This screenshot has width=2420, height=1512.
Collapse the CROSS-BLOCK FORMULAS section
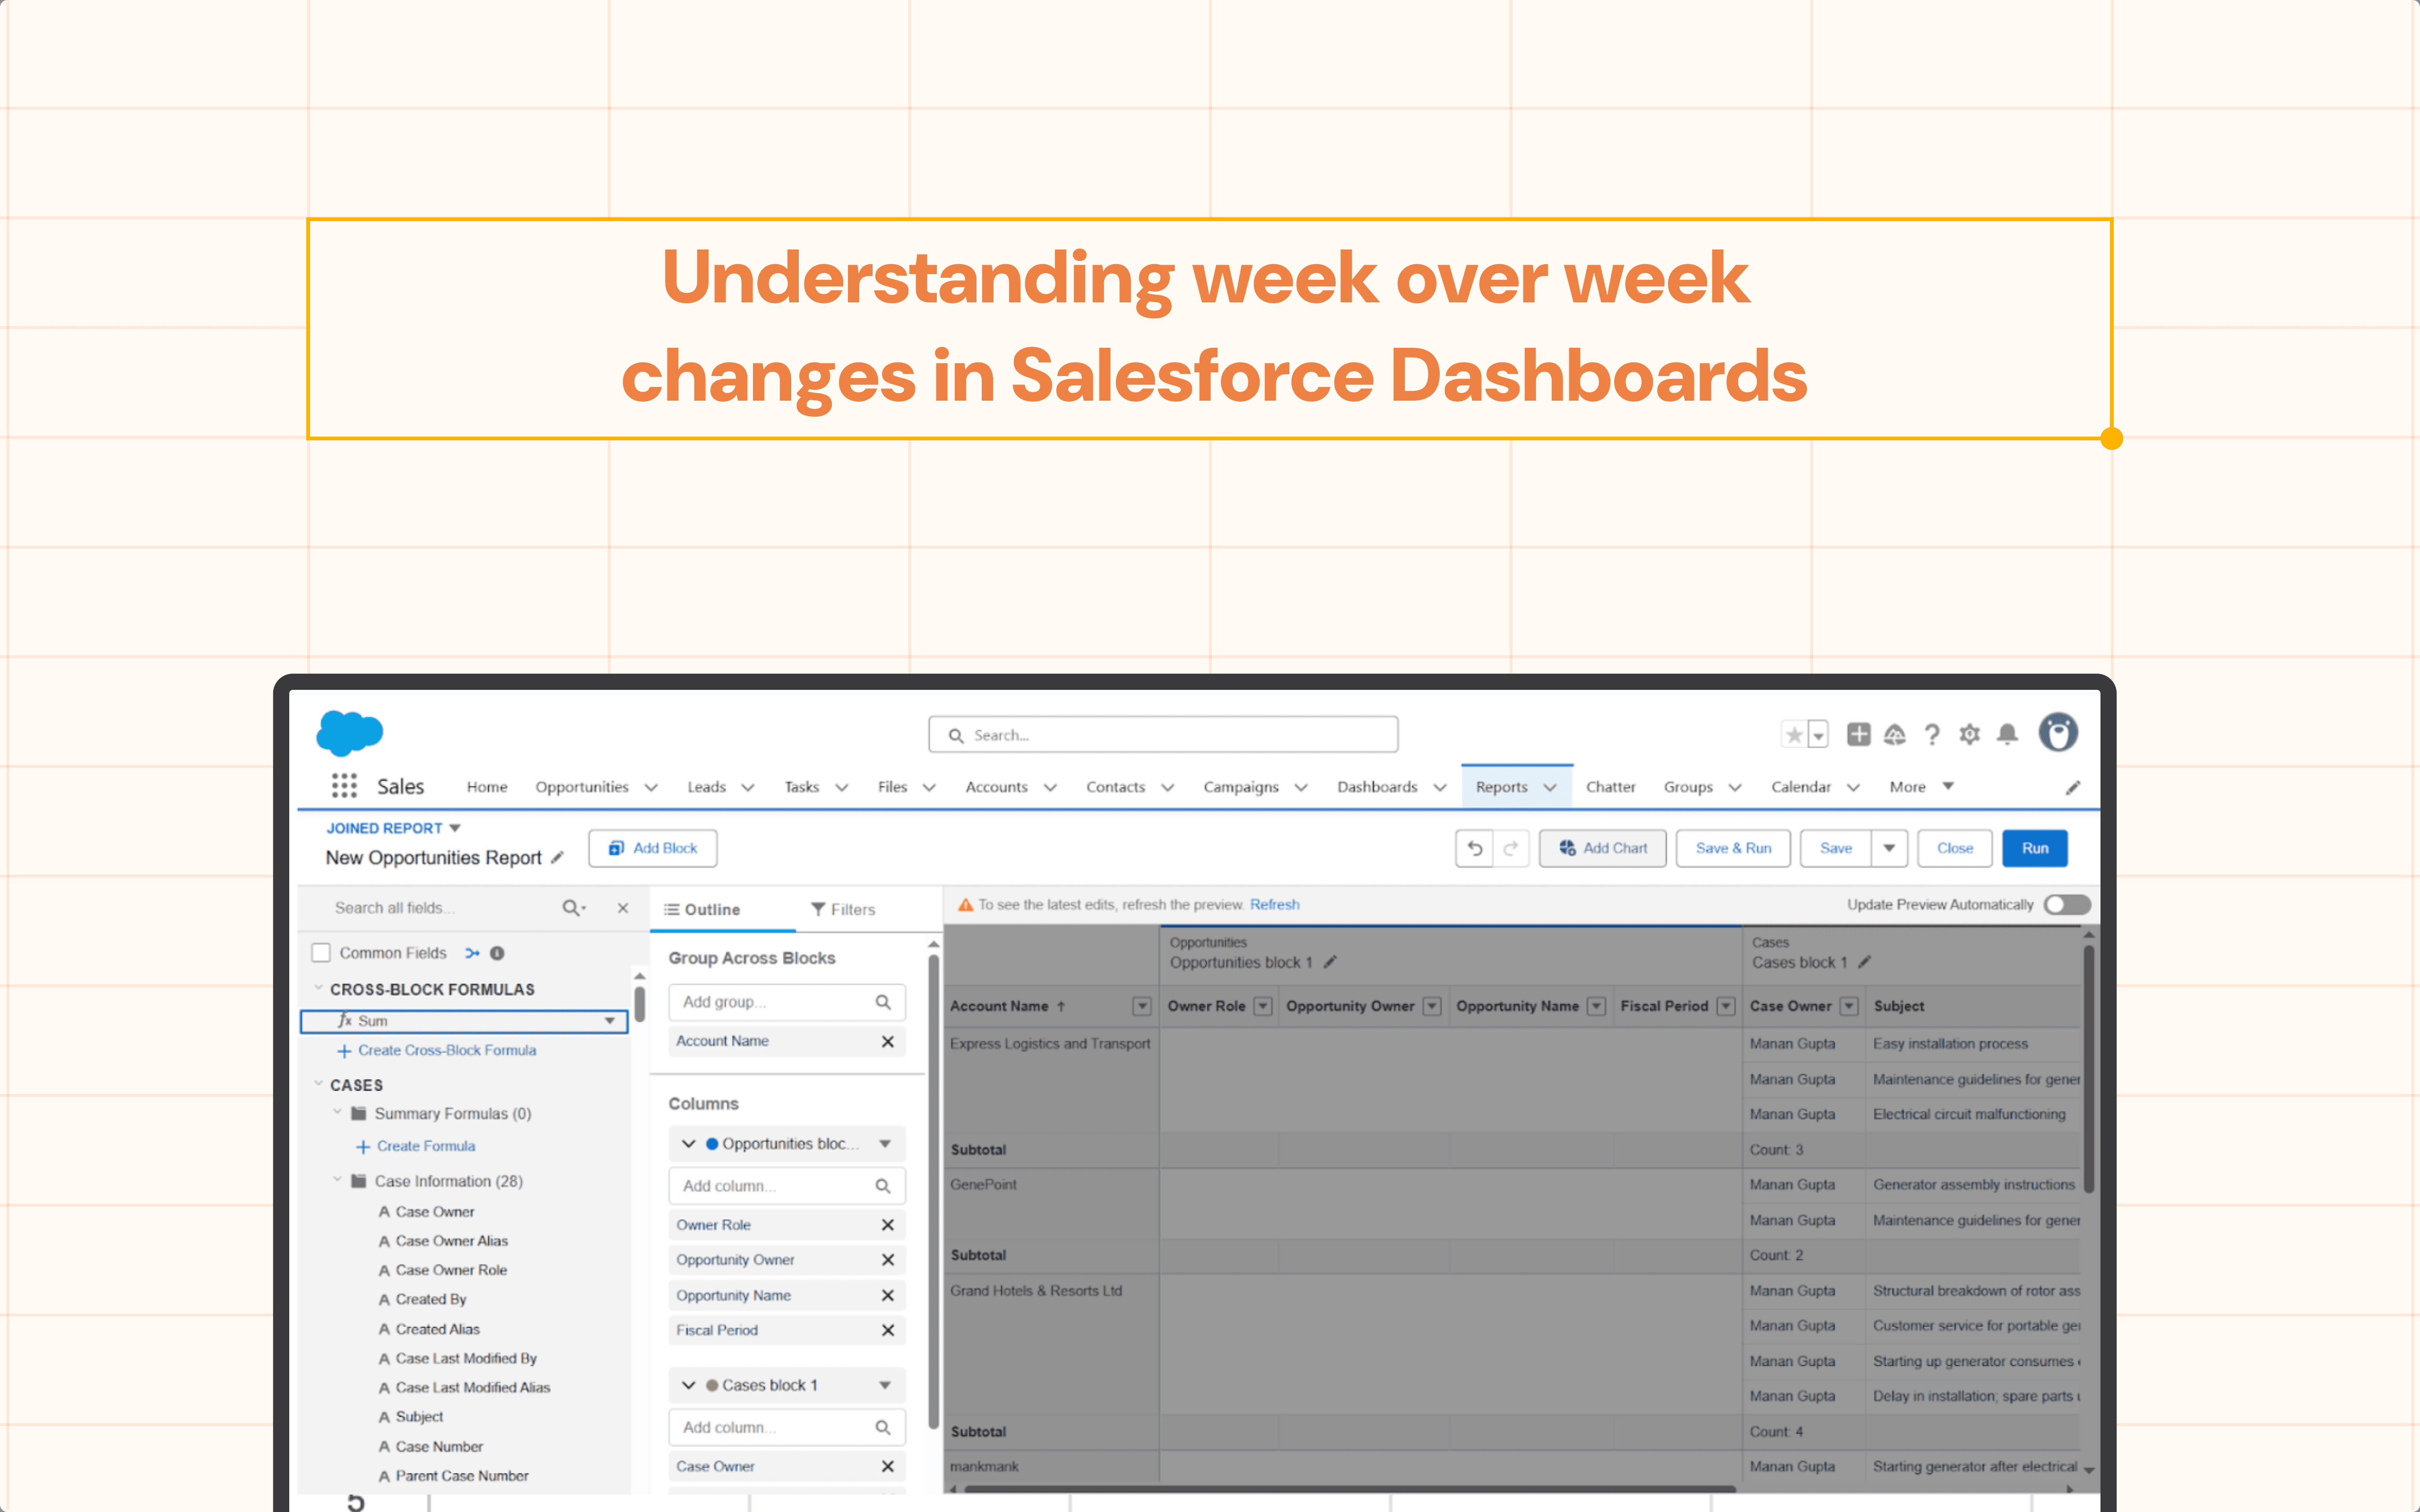318,988
